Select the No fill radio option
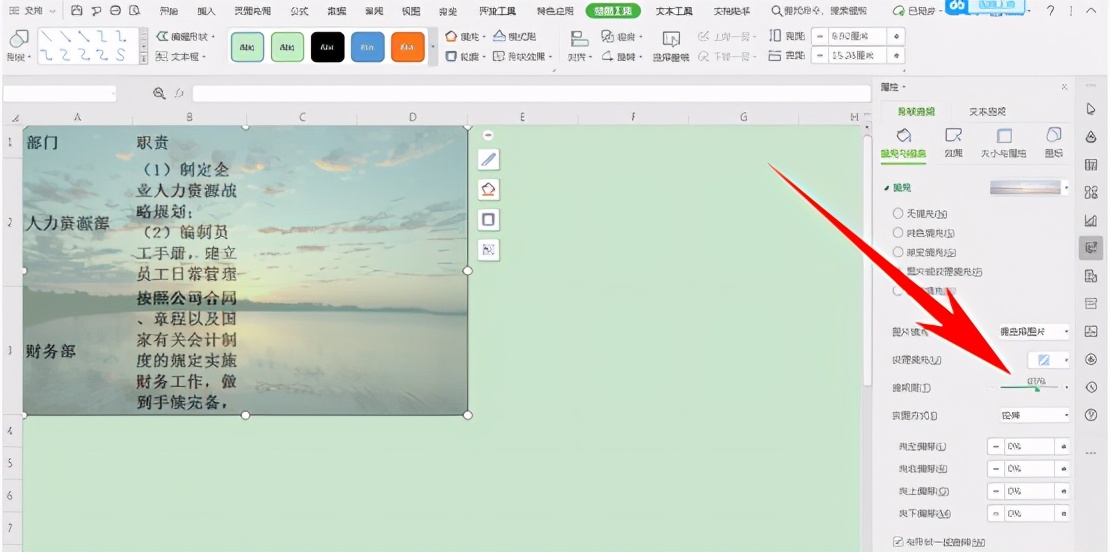Viewport: 1110px width, 552px height. [897, 213]
